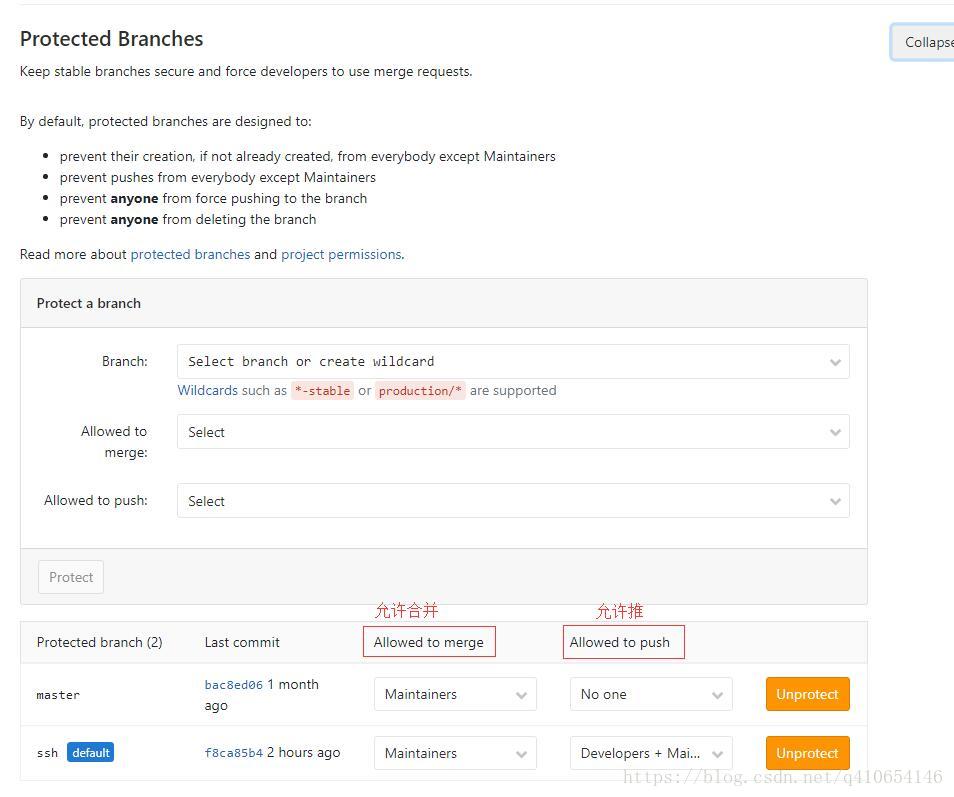This screenshot has width=954, height=797.
Task: Click the Protect button
Action: (x=71, y=577)
